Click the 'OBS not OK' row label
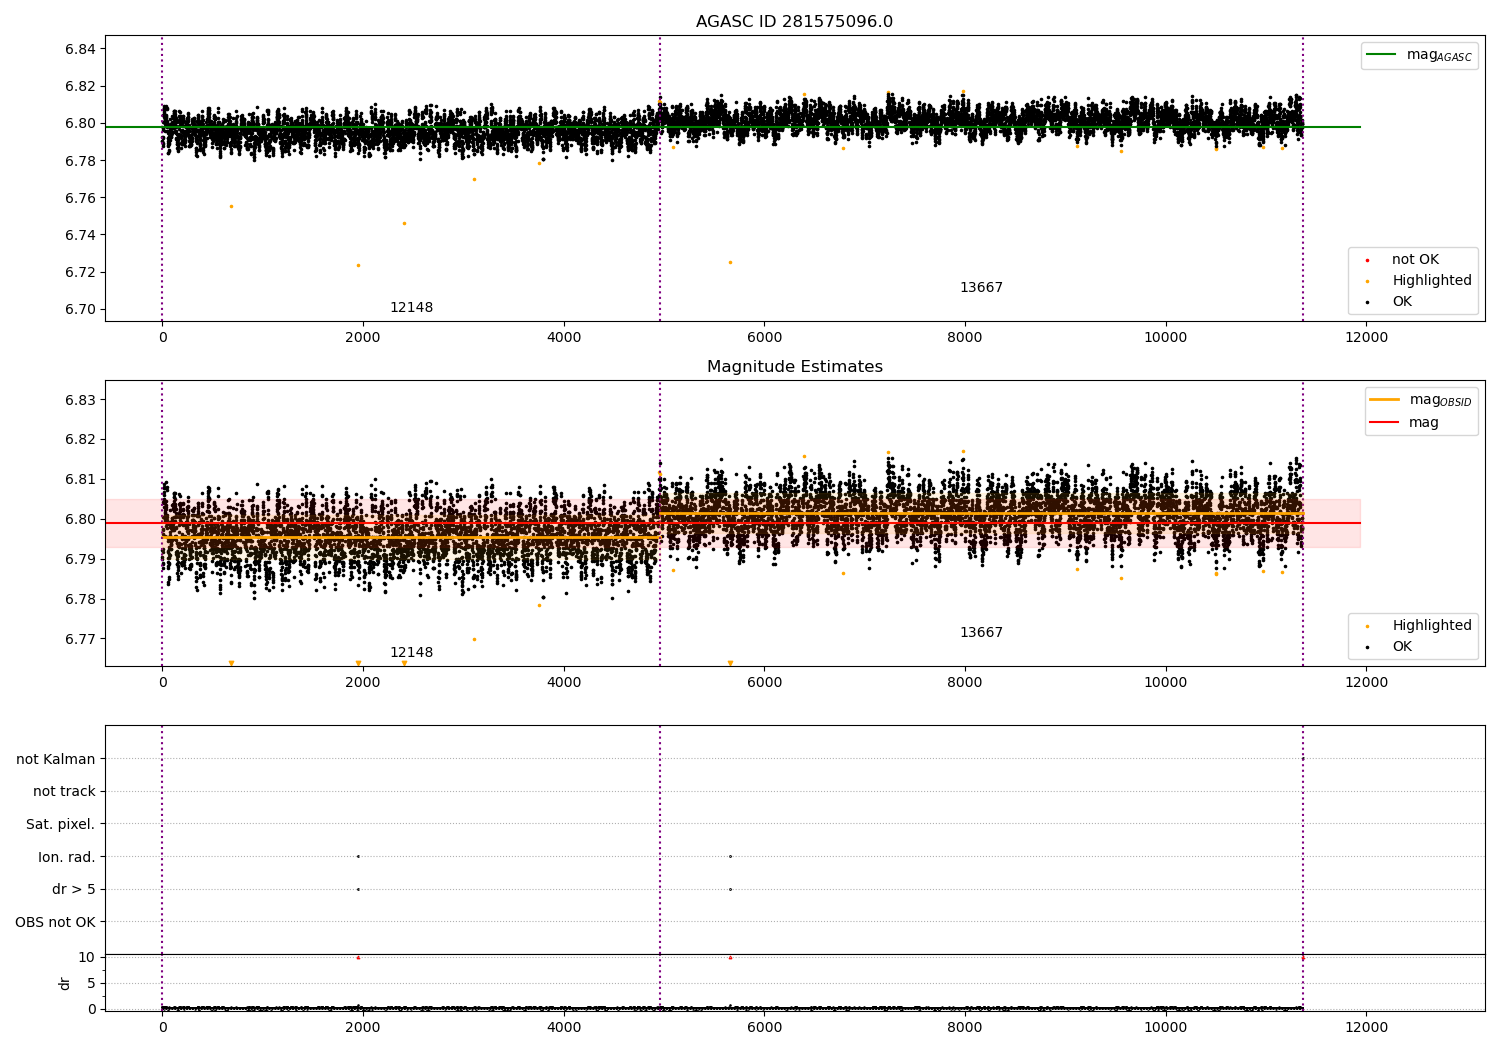Screen dimensions: 1500x1050 pyautogui.click(x=56, y=923)
